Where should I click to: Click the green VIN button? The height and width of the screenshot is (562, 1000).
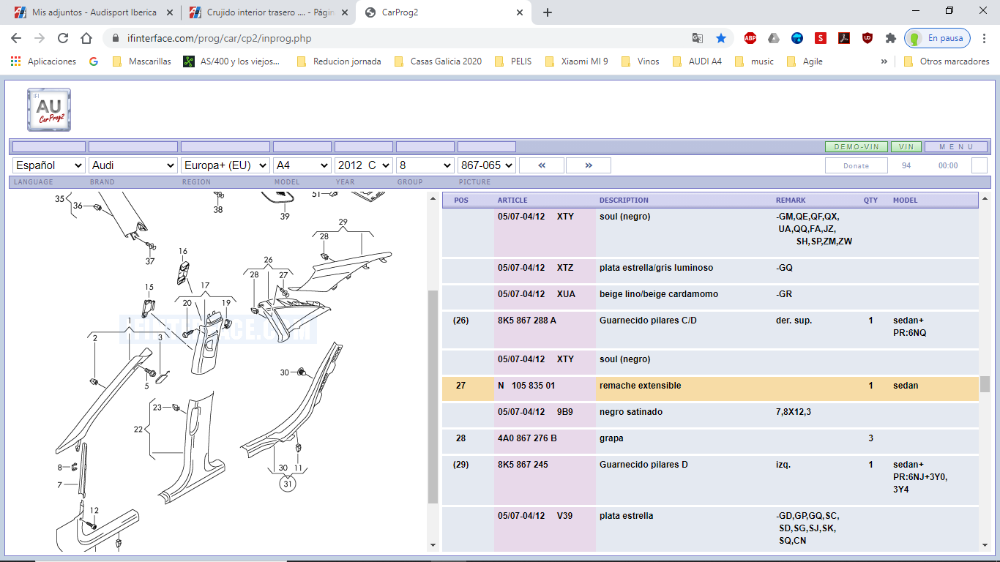[x=906, y=147]
